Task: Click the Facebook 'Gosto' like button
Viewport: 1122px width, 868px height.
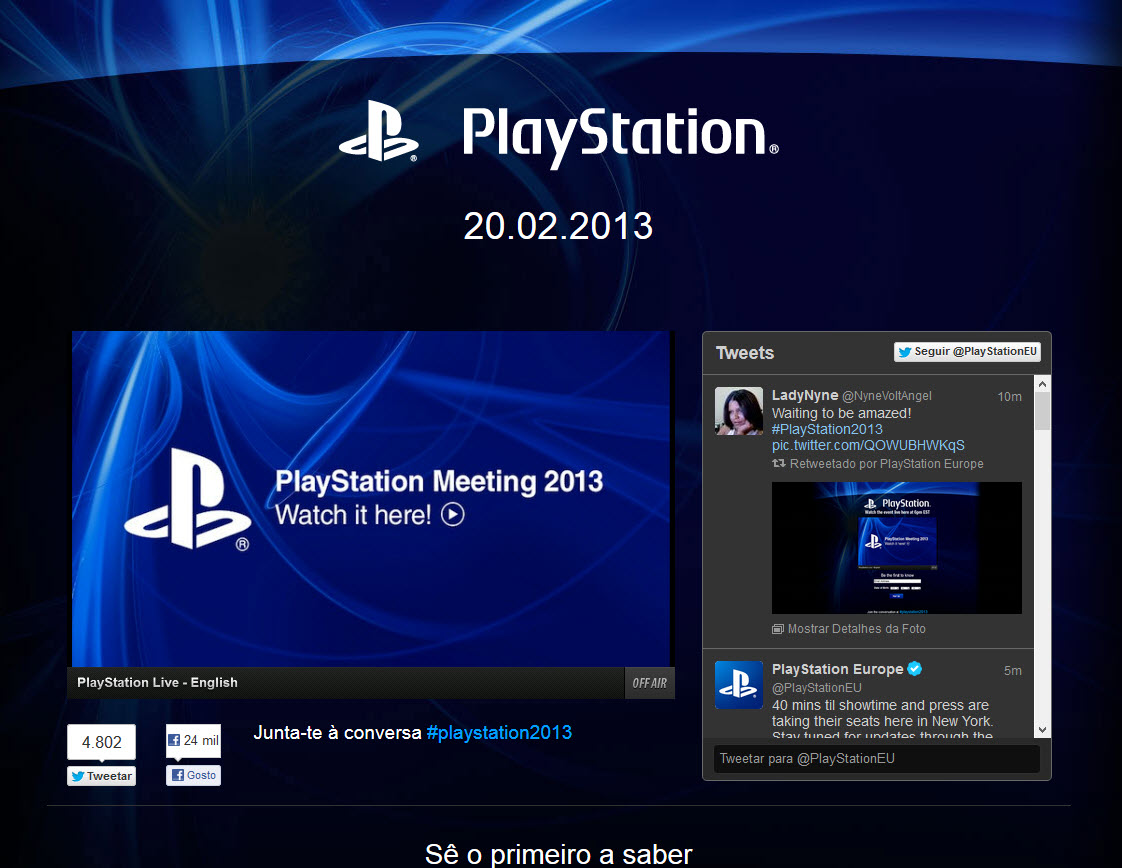Action: 193,775
